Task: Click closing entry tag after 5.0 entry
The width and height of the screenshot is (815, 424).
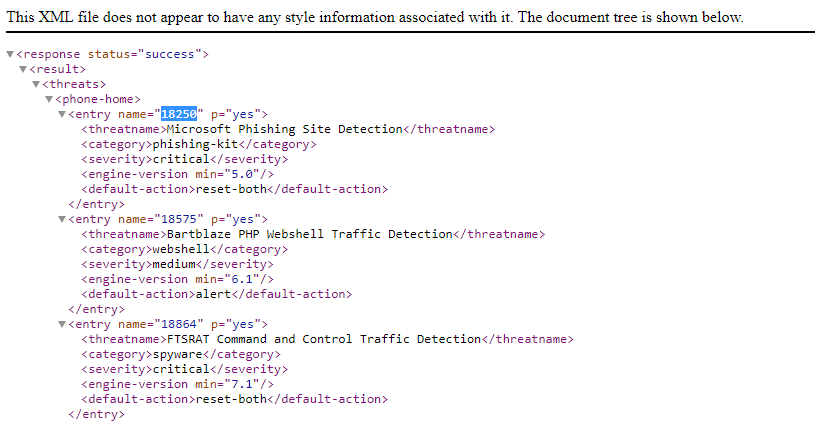Action: coord(97,204)
